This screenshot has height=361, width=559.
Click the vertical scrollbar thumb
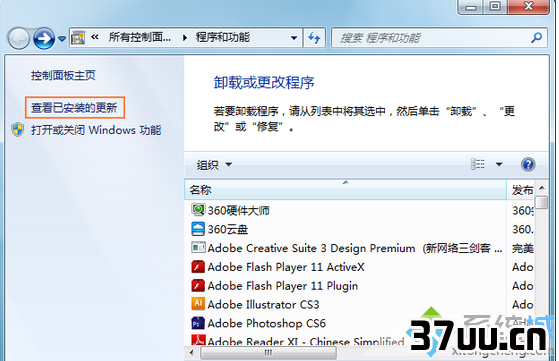coord(542,202)
